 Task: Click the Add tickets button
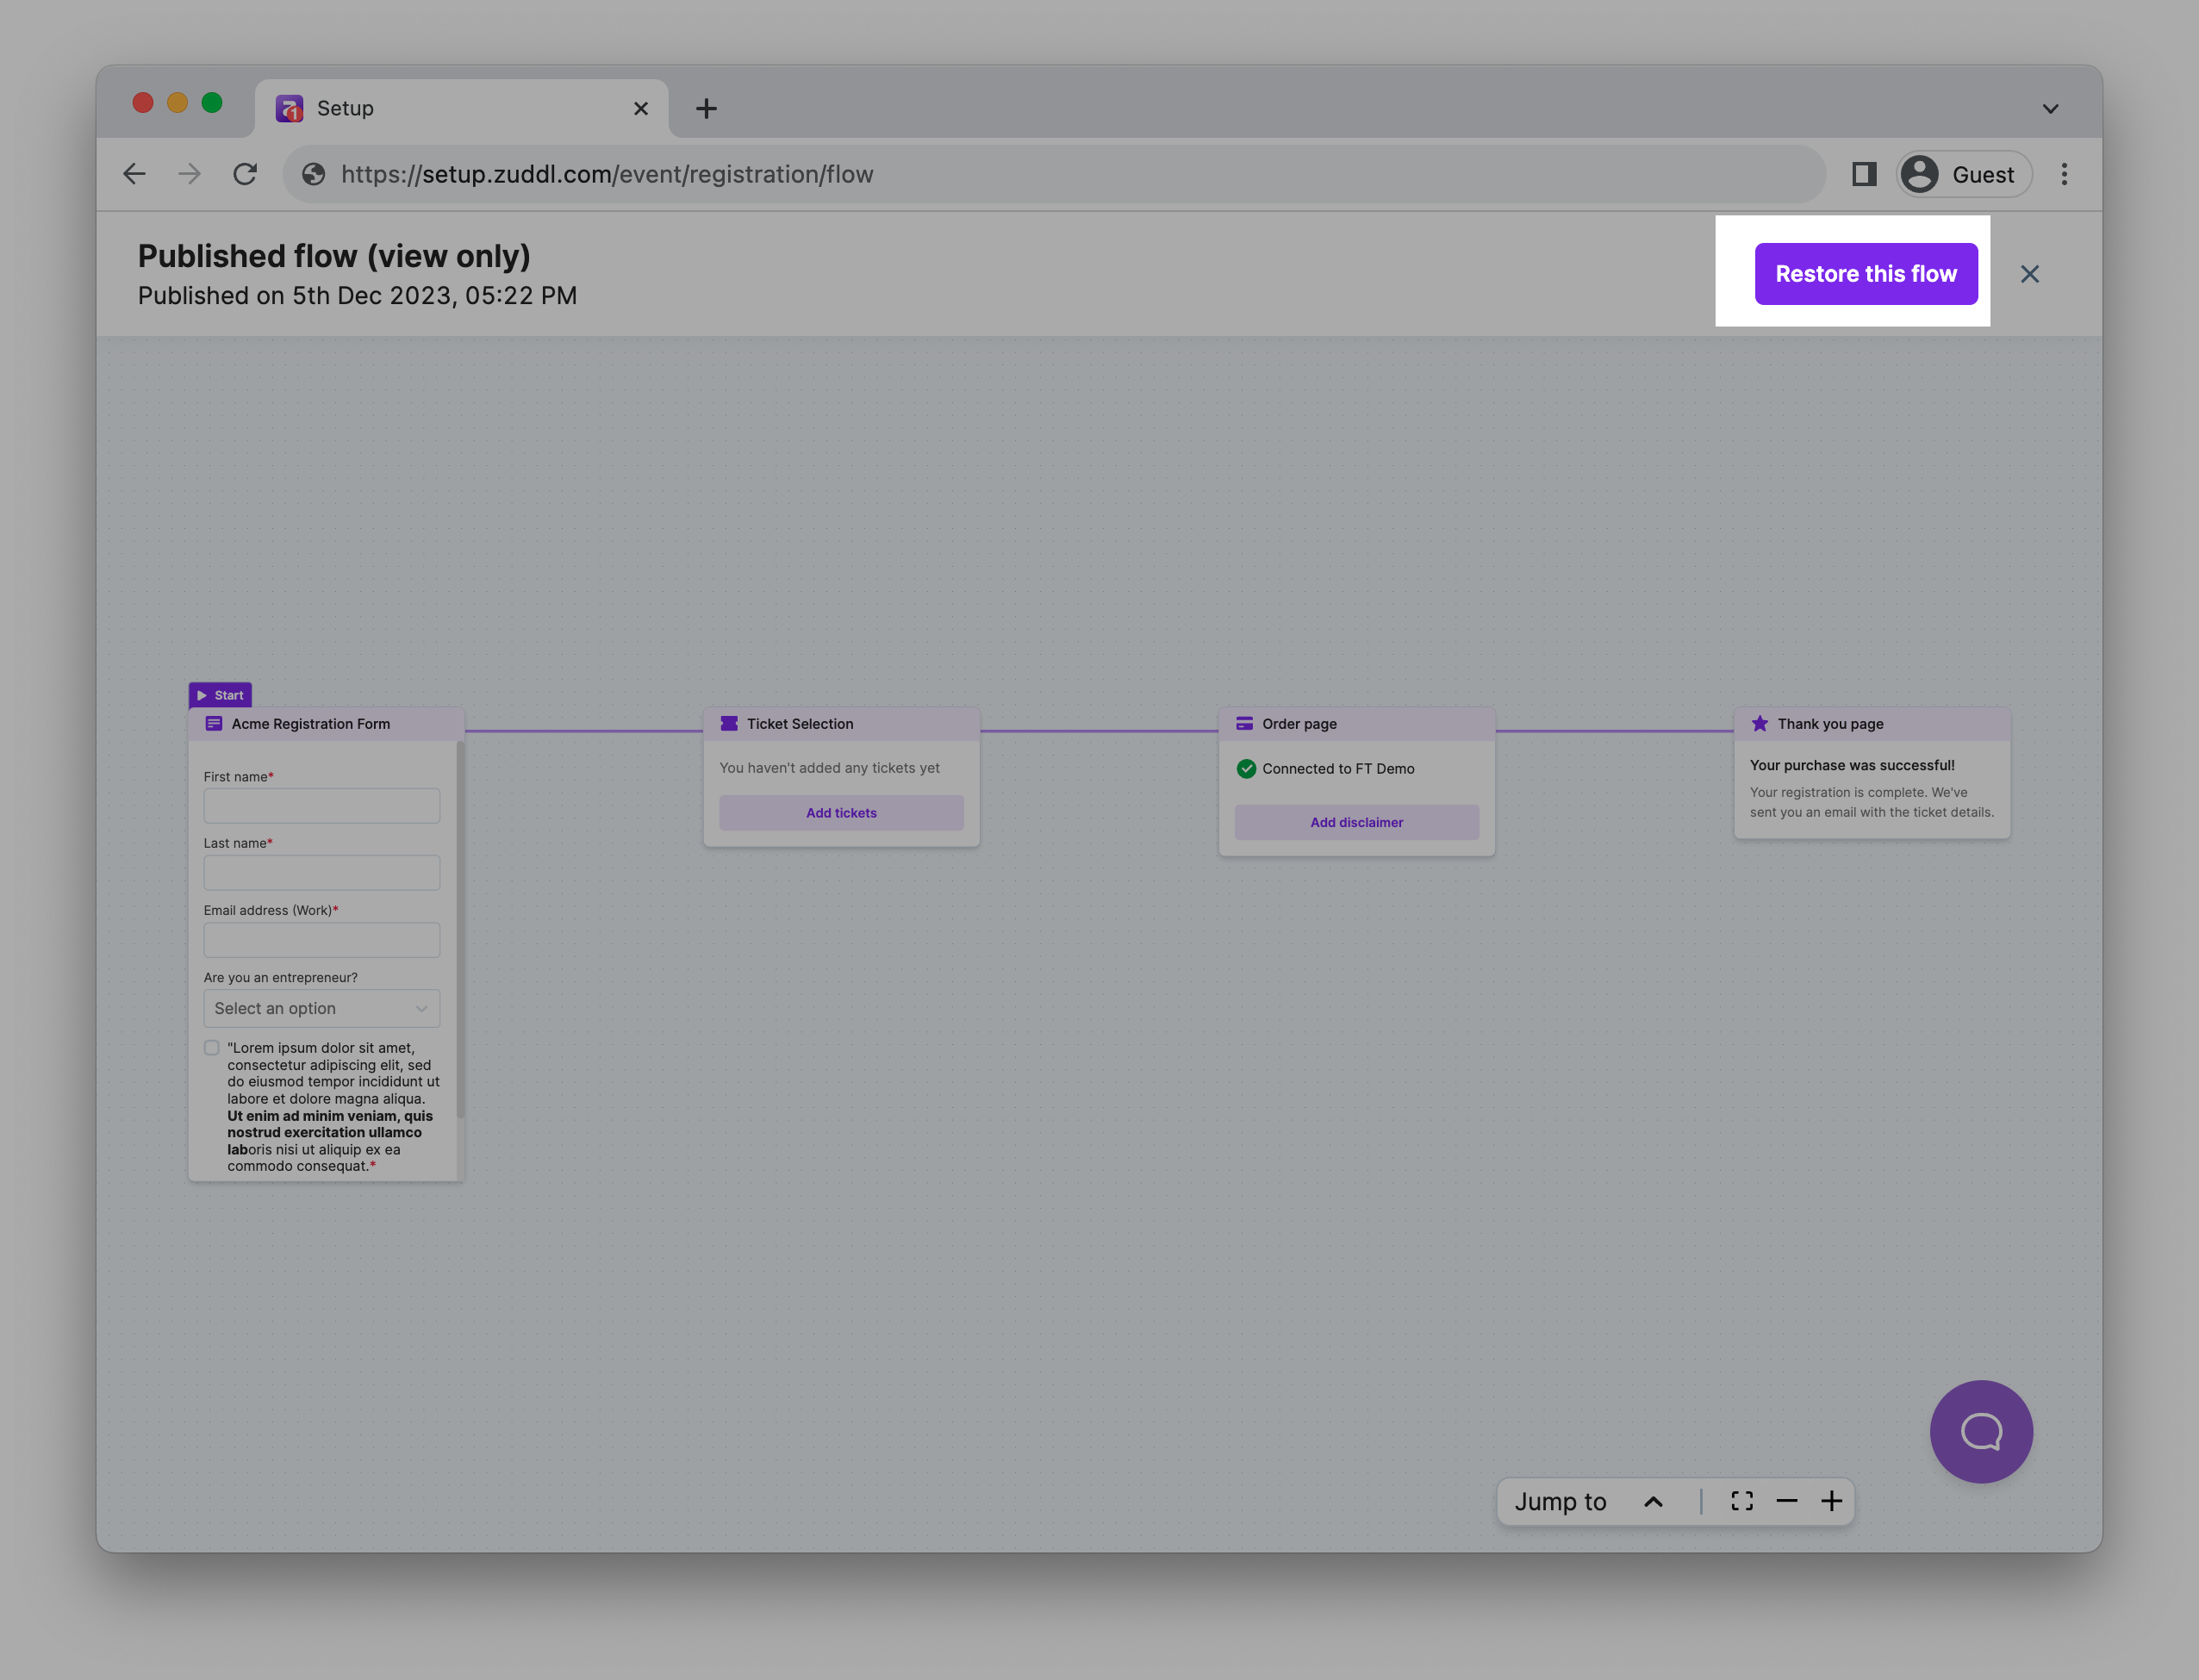(841, 813)
